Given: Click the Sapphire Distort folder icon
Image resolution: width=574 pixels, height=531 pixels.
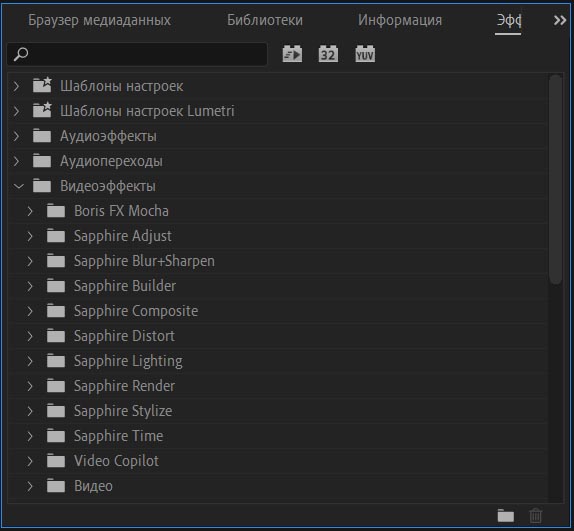Looking at the screenshot, I should tap(56, 336).
